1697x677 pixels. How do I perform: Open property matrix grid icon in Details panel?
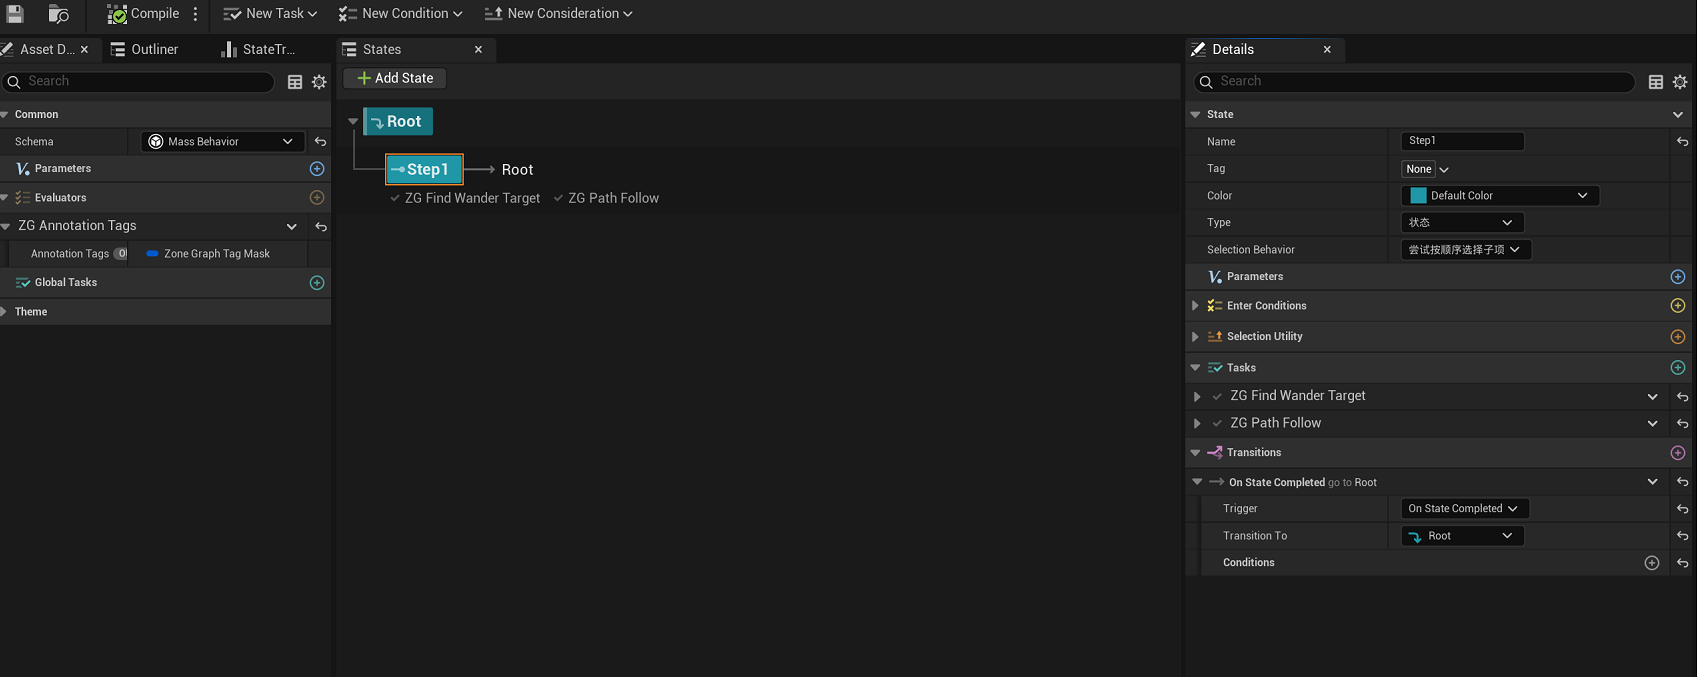1656,82
